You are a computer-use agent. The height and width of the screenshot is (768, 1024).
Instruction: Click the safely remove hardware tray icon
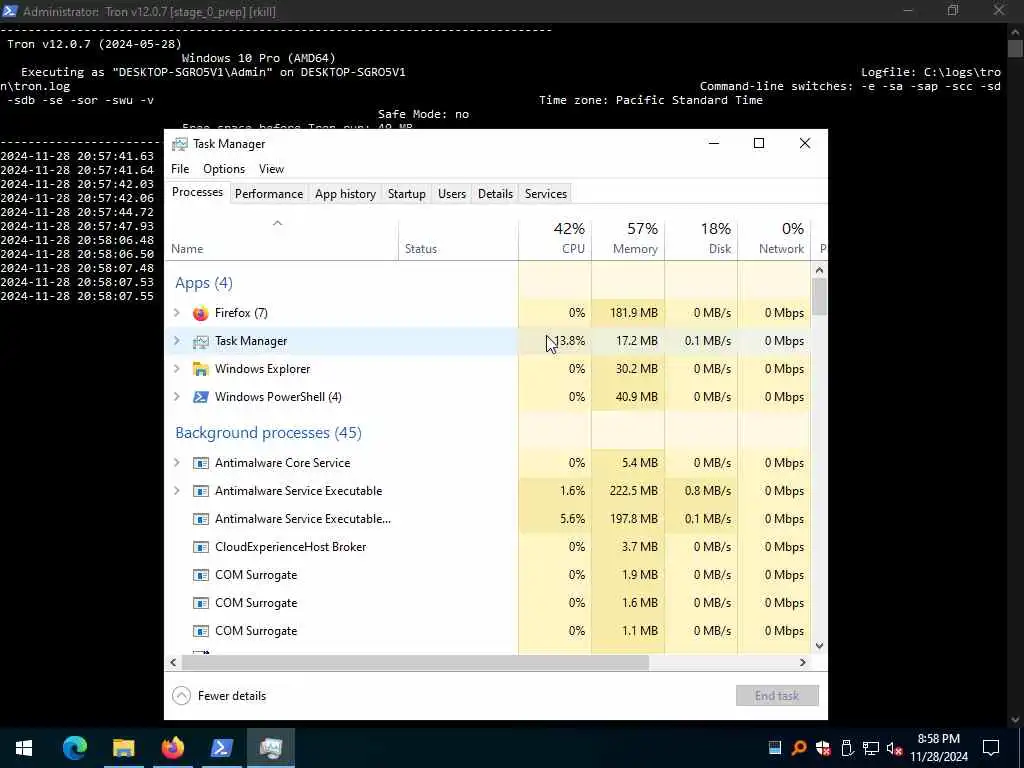click(847, 748)
